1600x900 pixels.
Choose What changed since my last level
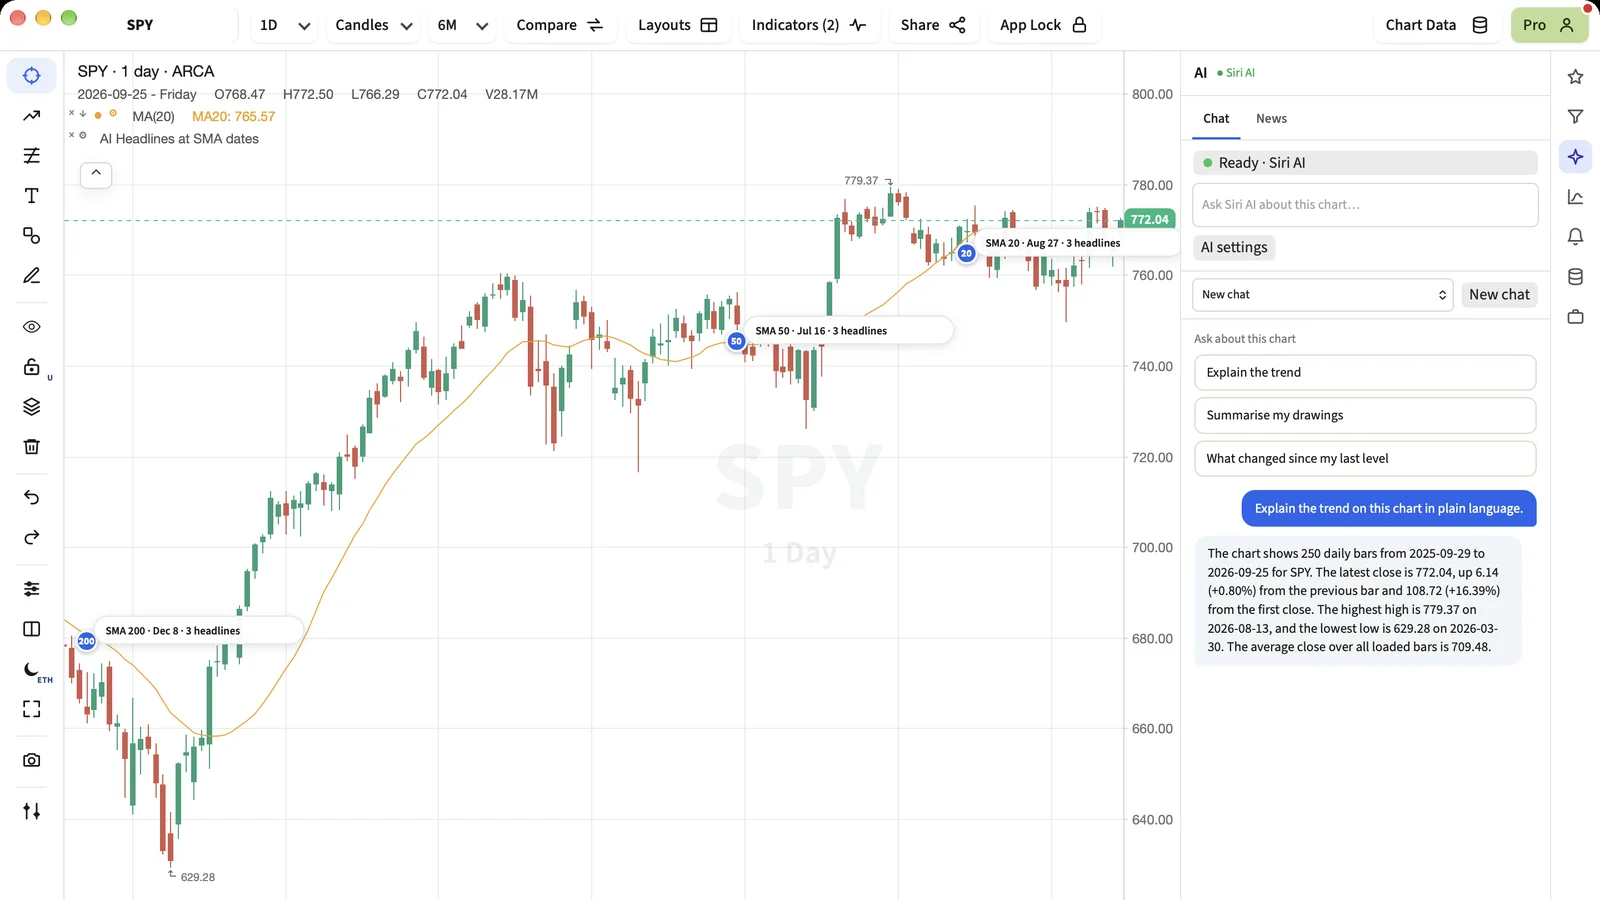click(x=1365, y=458)
